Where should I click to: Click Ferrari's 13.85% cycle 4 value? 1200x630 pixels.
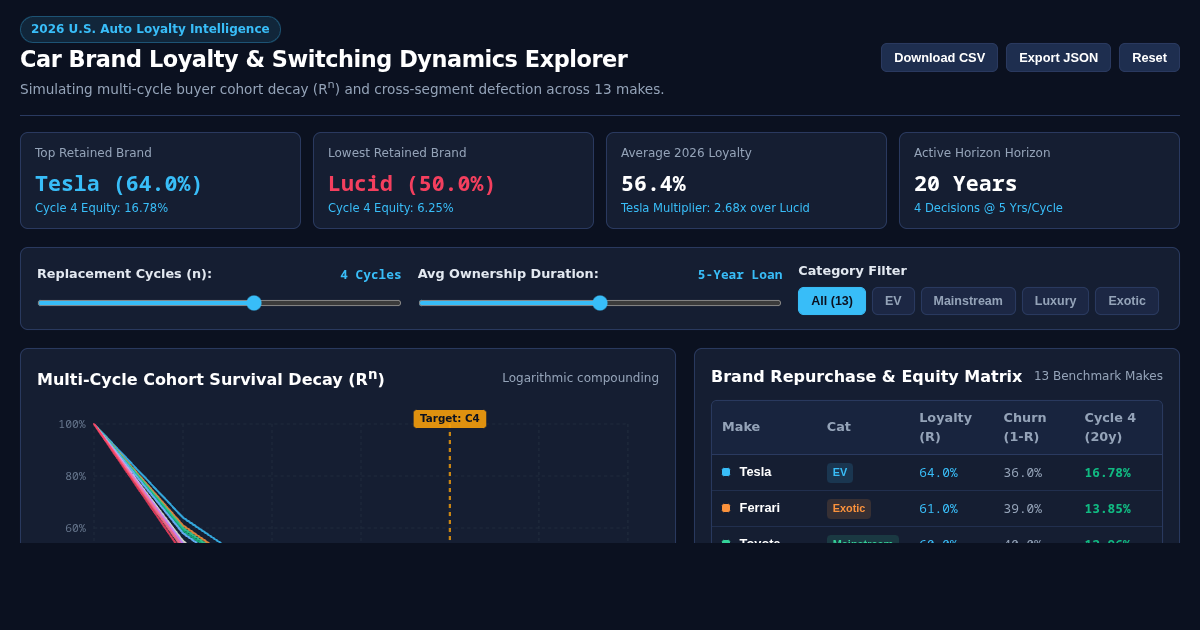click(1108, 509)
